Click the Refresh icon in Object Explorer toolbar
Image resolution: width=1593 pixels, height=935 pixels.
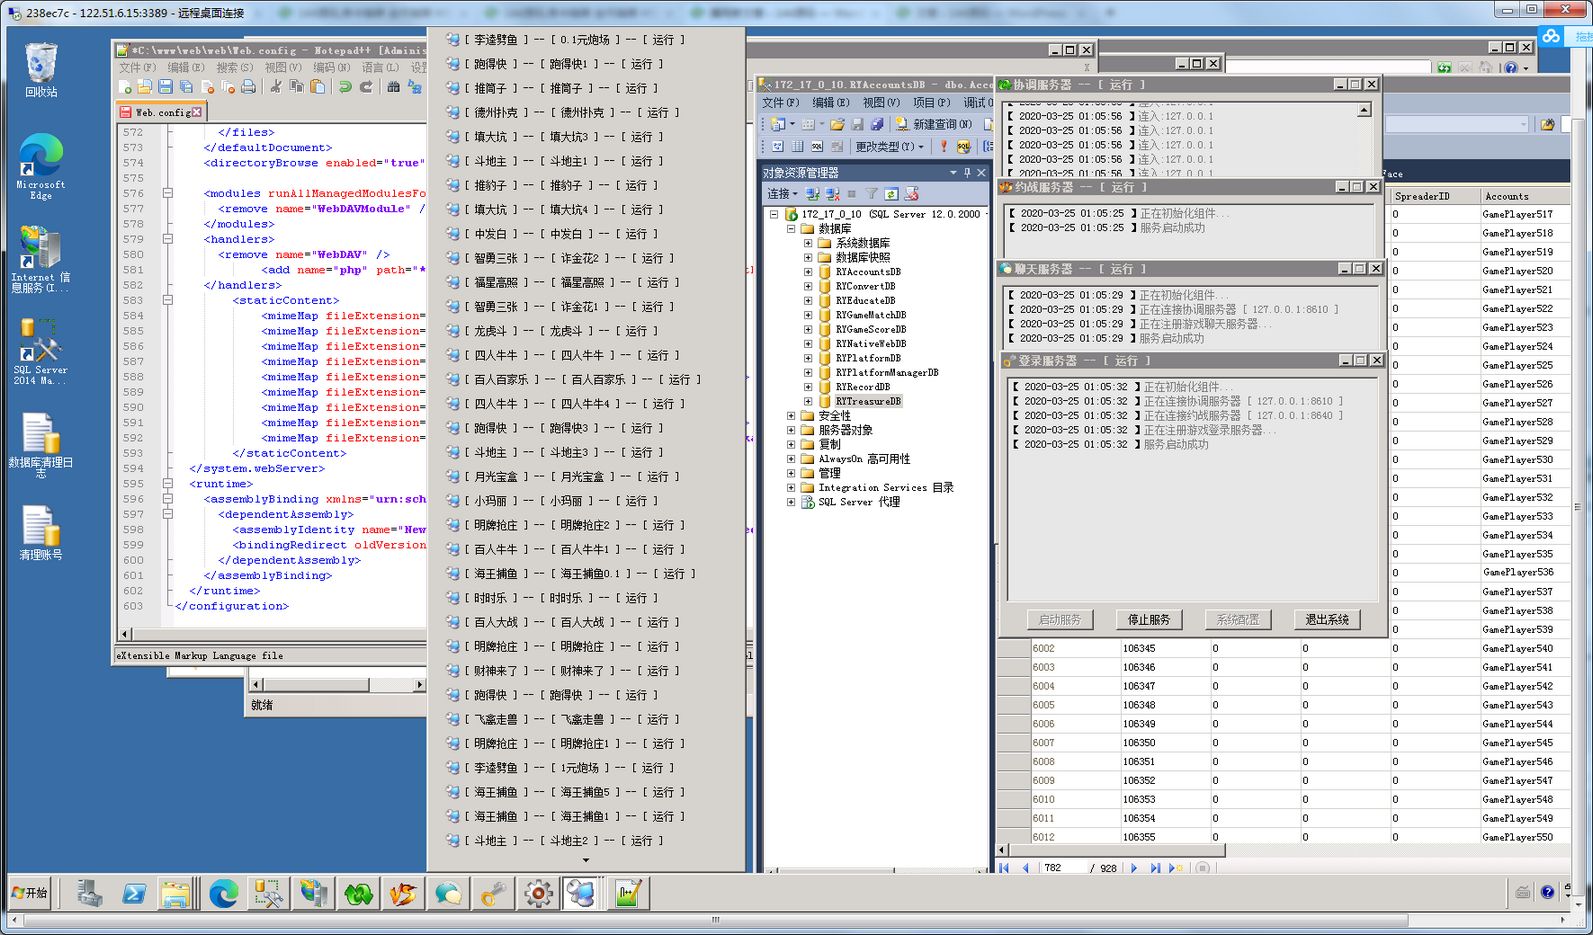pos(891,194)
